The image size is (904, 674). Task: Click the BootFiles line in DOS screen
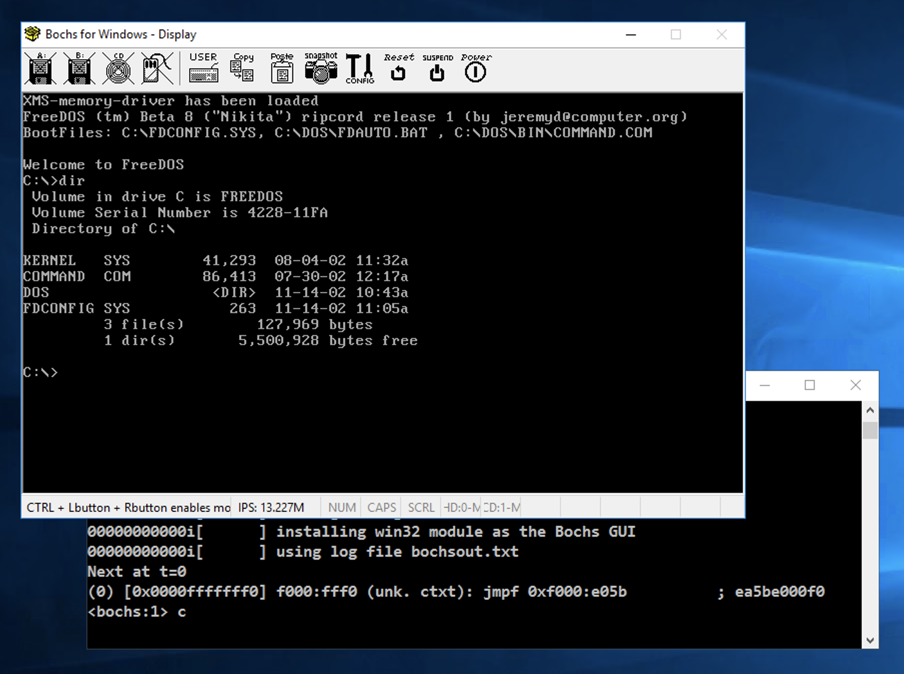click(338, 133)
